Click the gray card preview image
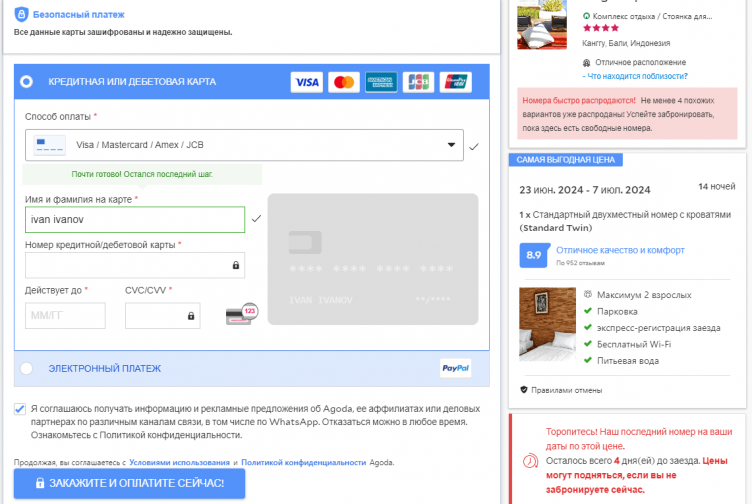 click(x=373, y=259)
